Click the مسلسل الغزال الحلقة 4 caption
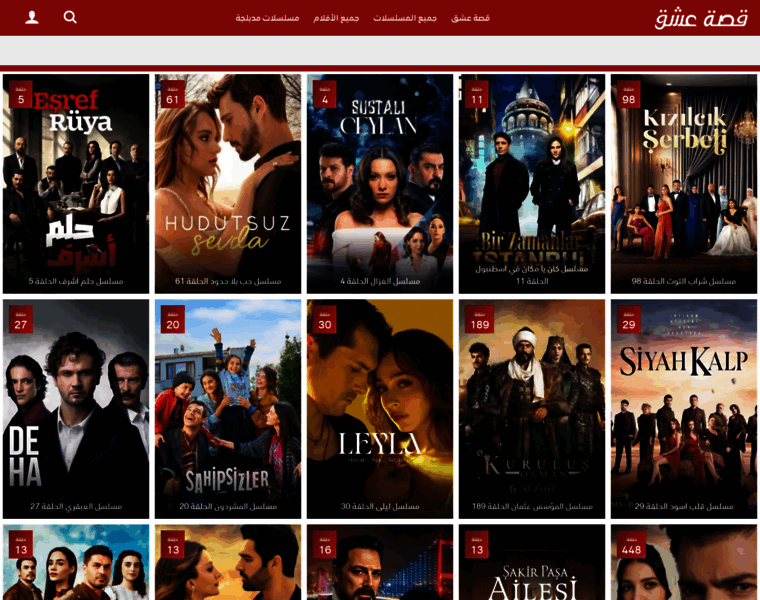 tap(380, 281)
